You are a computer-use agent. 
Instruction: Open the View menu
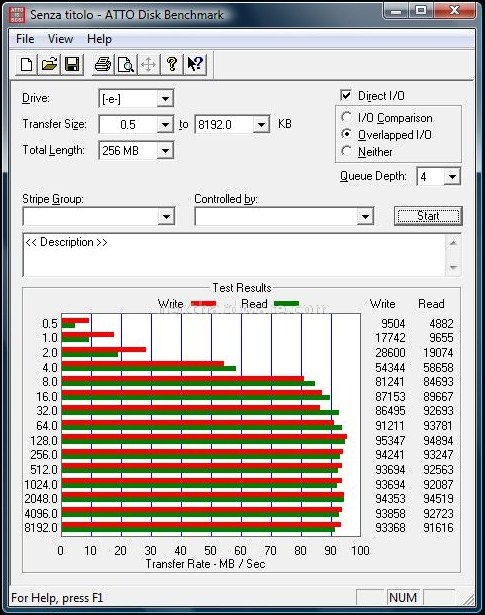tap(60, 39)
